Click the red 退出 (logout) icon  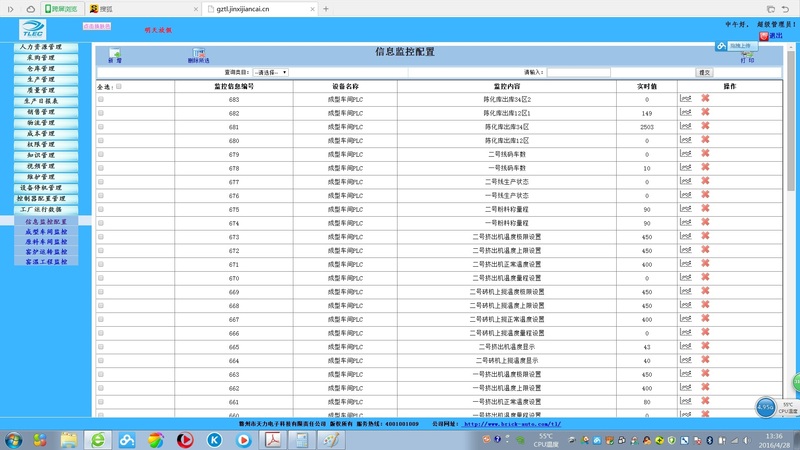click(764, 36)
